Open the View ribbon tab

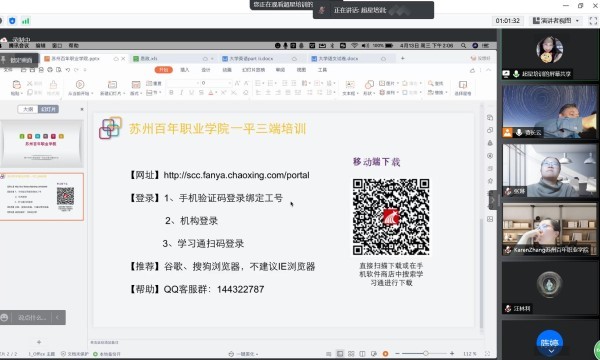[x=301, y=70]
